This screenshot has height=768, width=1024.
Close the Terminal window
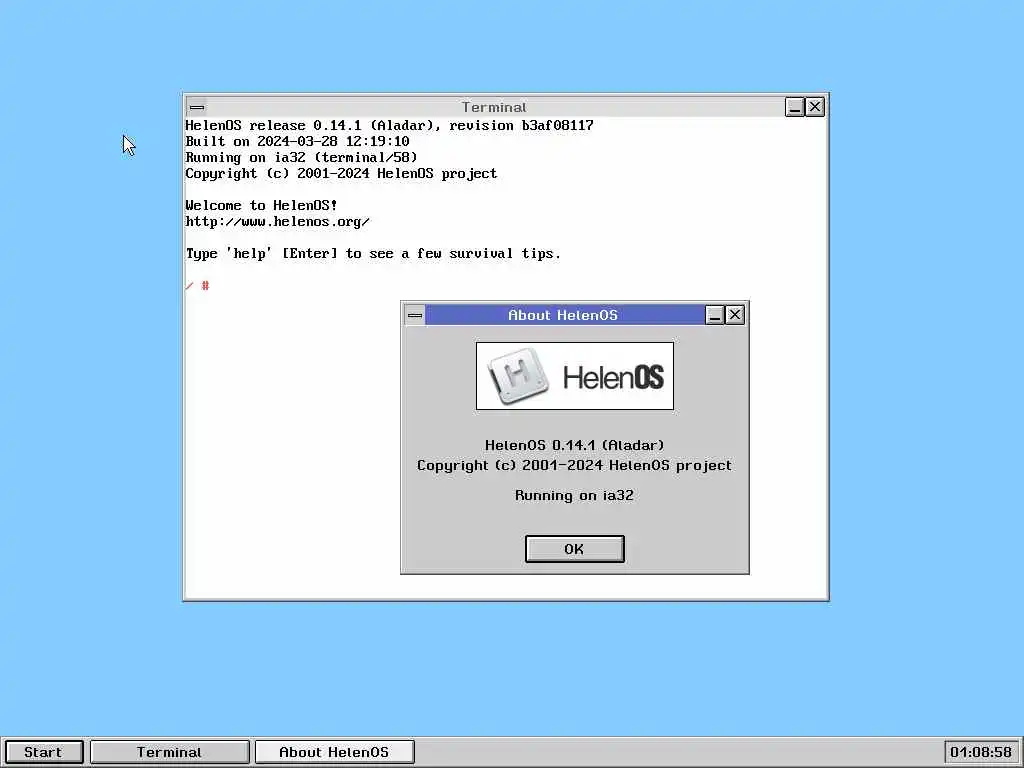coord(815,107)
